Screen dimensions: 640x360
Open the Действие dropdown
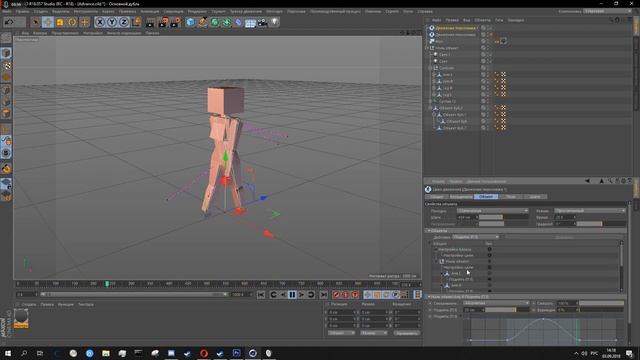click(476, 237)
